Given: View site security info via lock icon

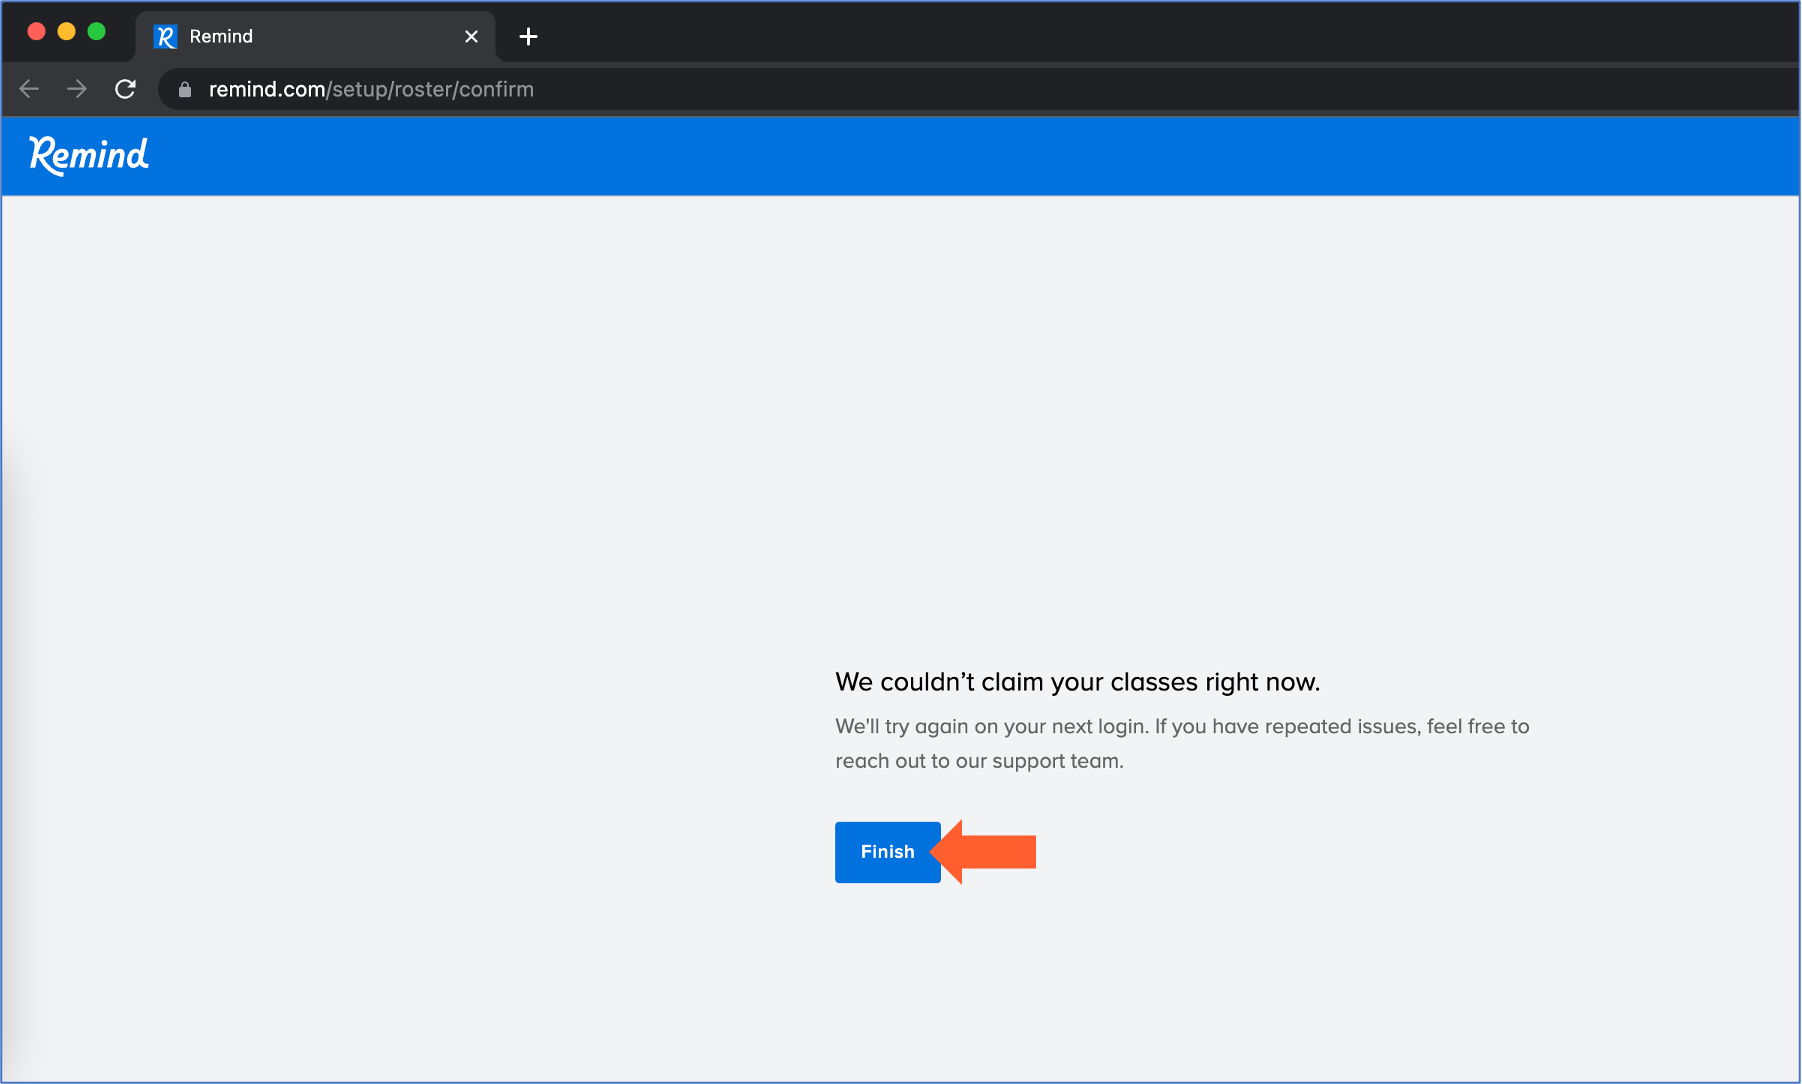Looking at the screenshot, I should 185,90.
